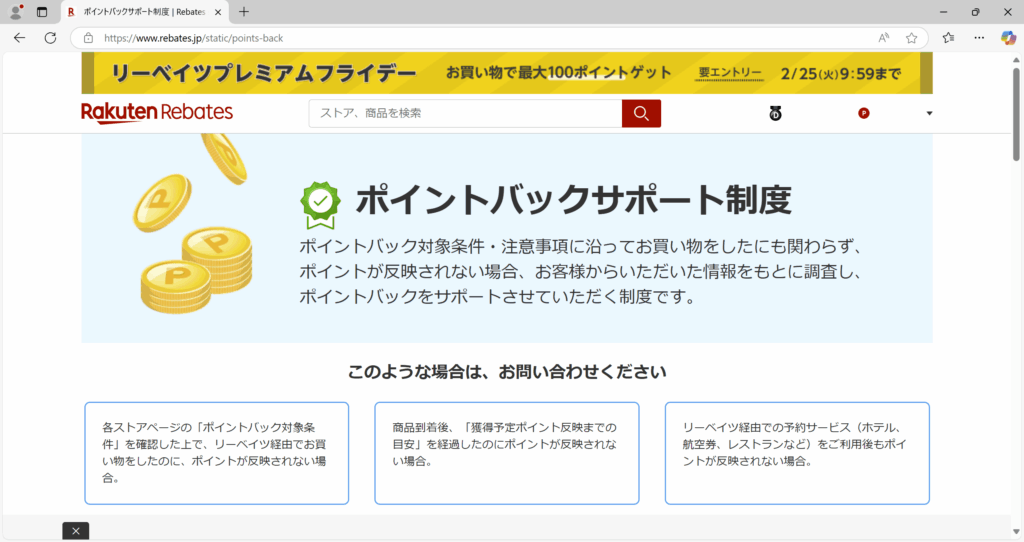Open a new tab with plus button
This screenshot has width=1024, height=542.
point(244,12)
